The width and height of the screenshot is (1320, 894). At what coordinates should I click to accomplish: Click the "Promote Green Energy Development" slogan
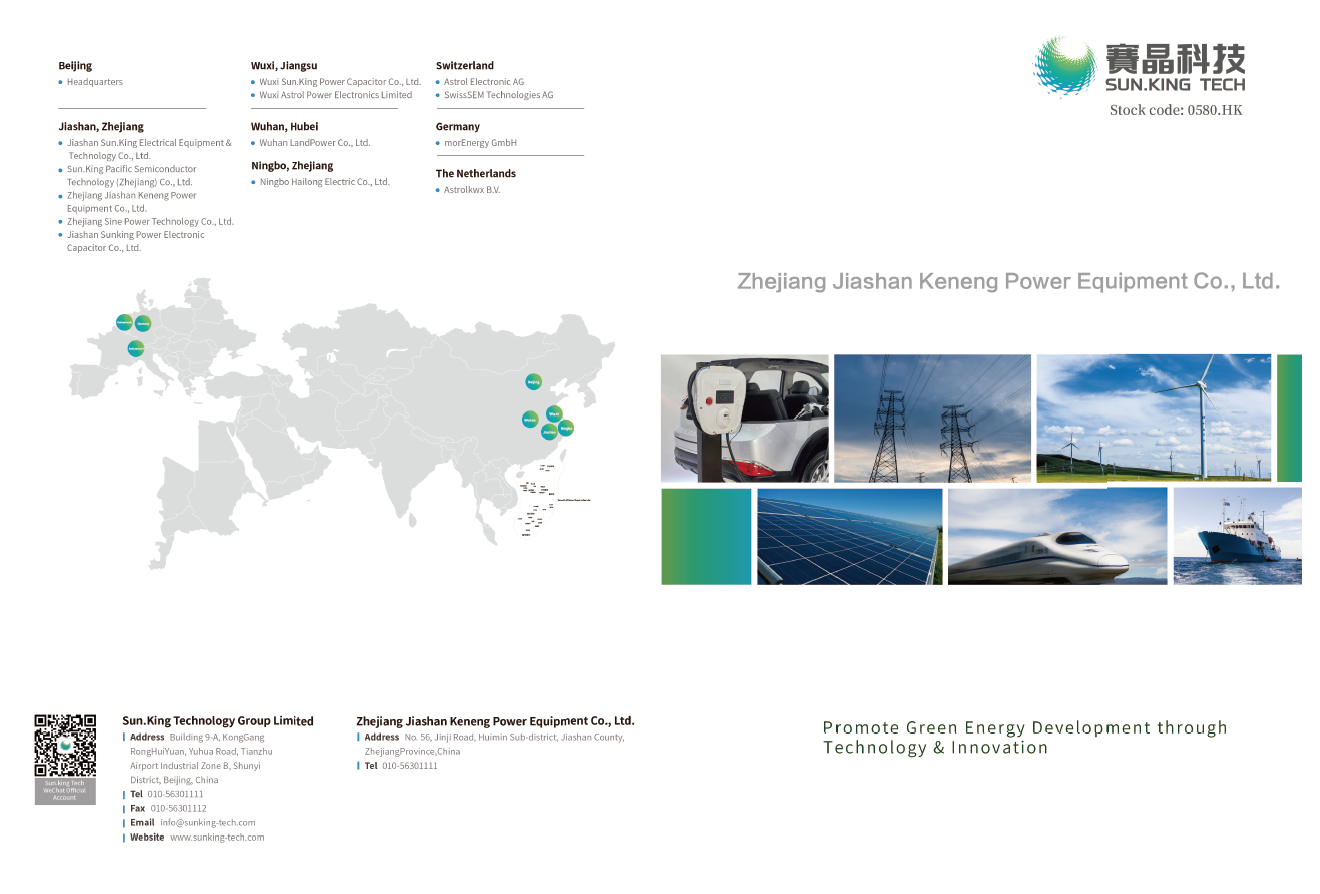tap(1025, 737)
